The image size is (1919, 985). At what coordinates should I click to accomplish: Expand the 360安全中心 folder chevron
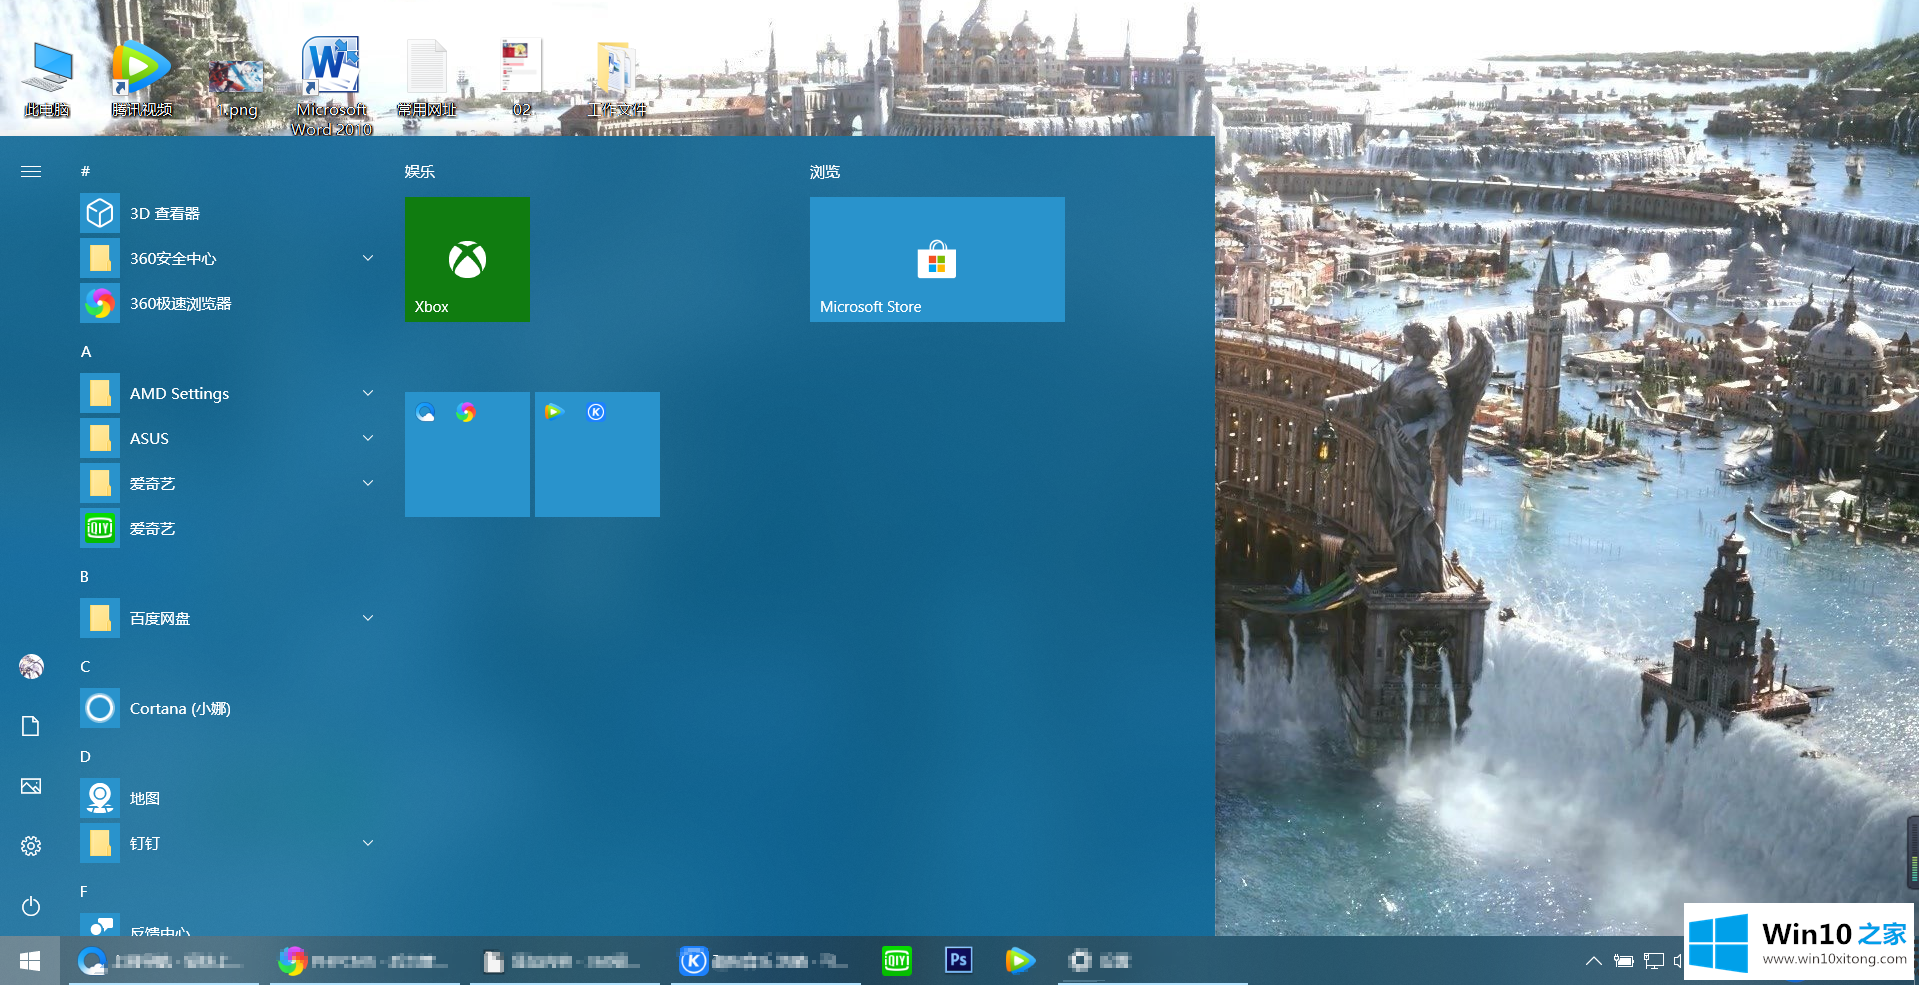tap(368, 258)
